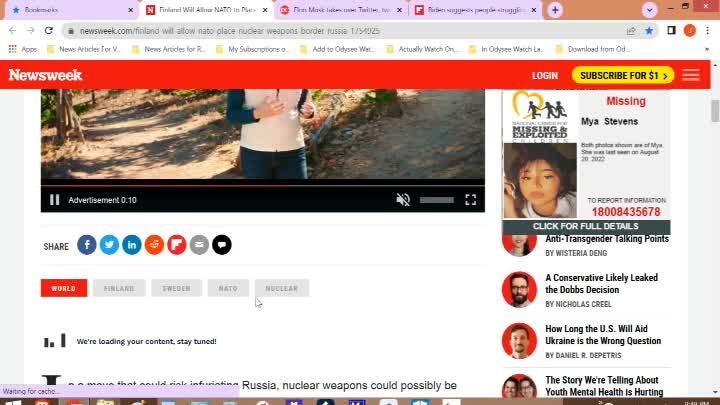Screen dimensions: 720x405
Task: Go to Newsweek home via logo
Action: pos(45,75)
